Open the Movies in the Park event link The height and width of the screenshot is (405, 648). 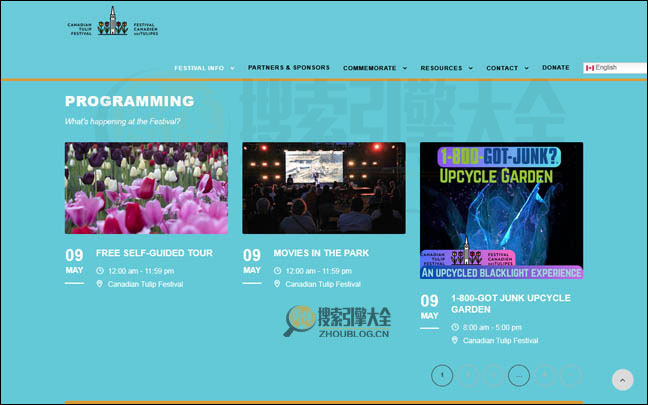321,253
